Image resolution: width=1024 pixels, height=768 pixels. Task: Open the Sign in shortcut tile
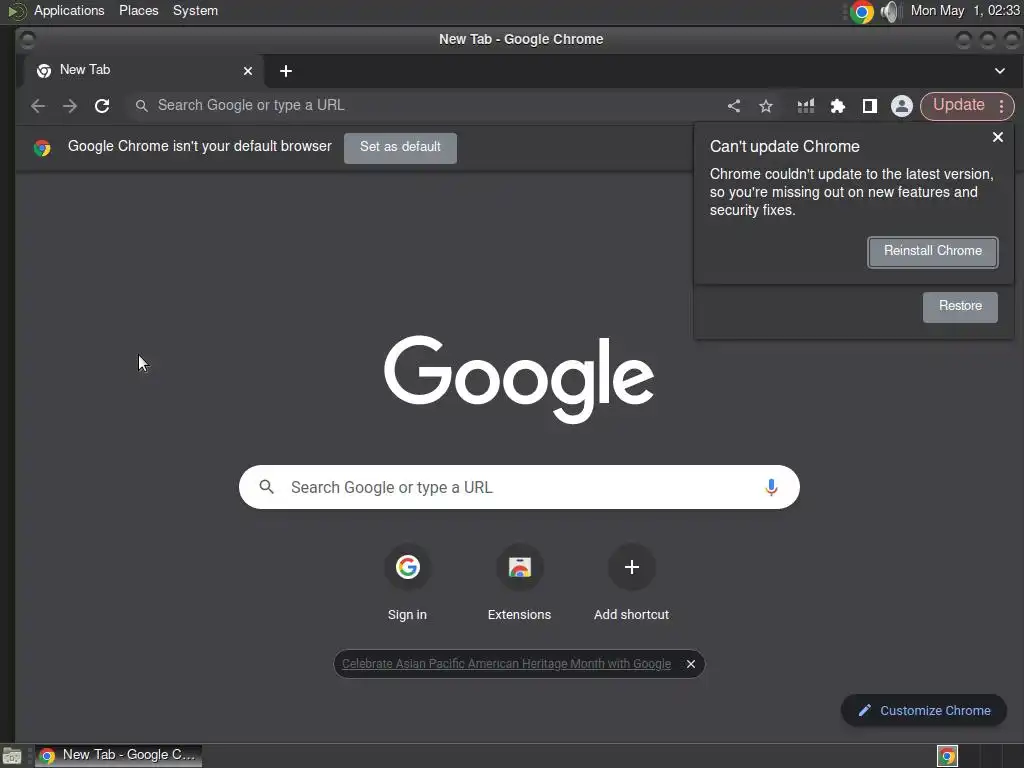408,583
